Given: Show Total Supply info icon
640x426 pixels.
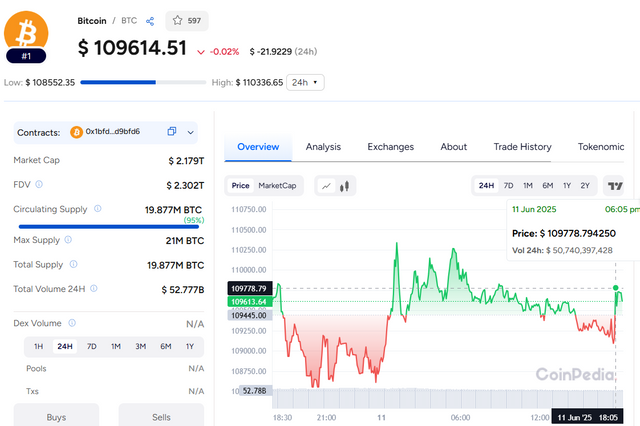Looking at the screenshot, I should coord(73,264).
